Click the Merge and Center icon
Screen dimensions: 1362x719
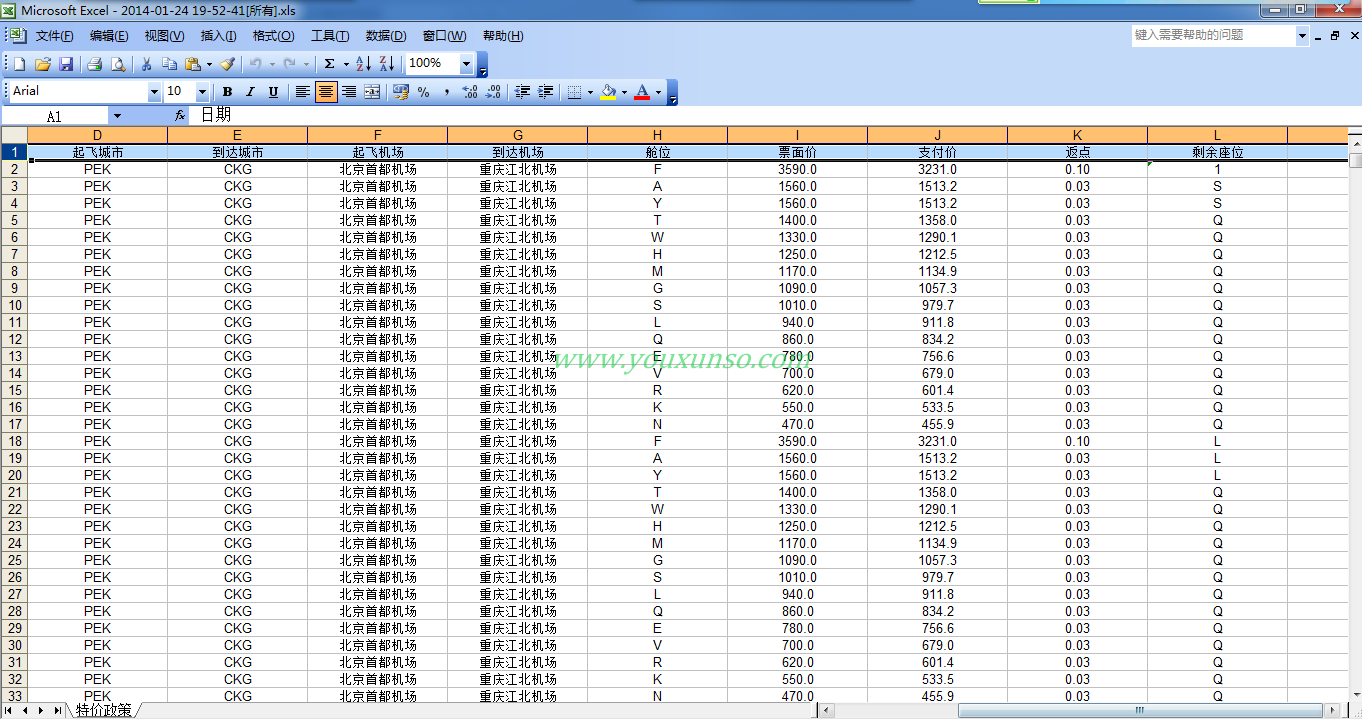(372, 92)
